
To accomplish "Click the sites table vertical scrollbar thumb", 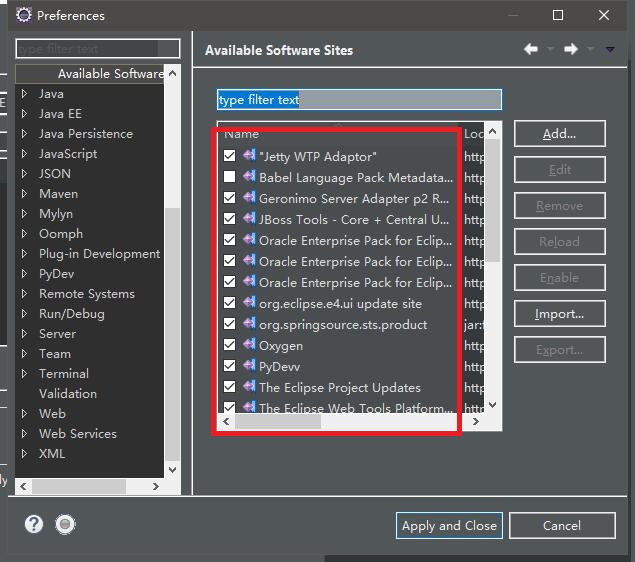I will 493,201.
